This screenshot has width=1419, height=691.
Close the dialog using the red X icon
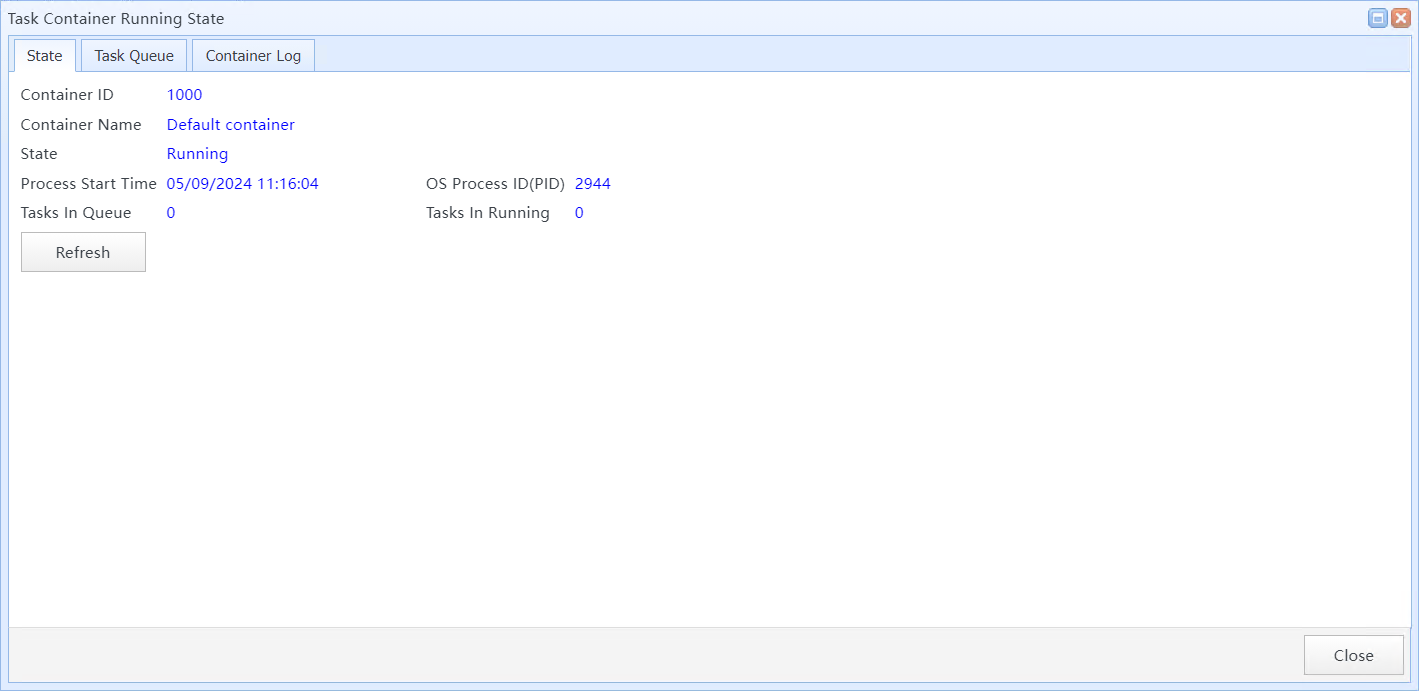(1400, 18)
